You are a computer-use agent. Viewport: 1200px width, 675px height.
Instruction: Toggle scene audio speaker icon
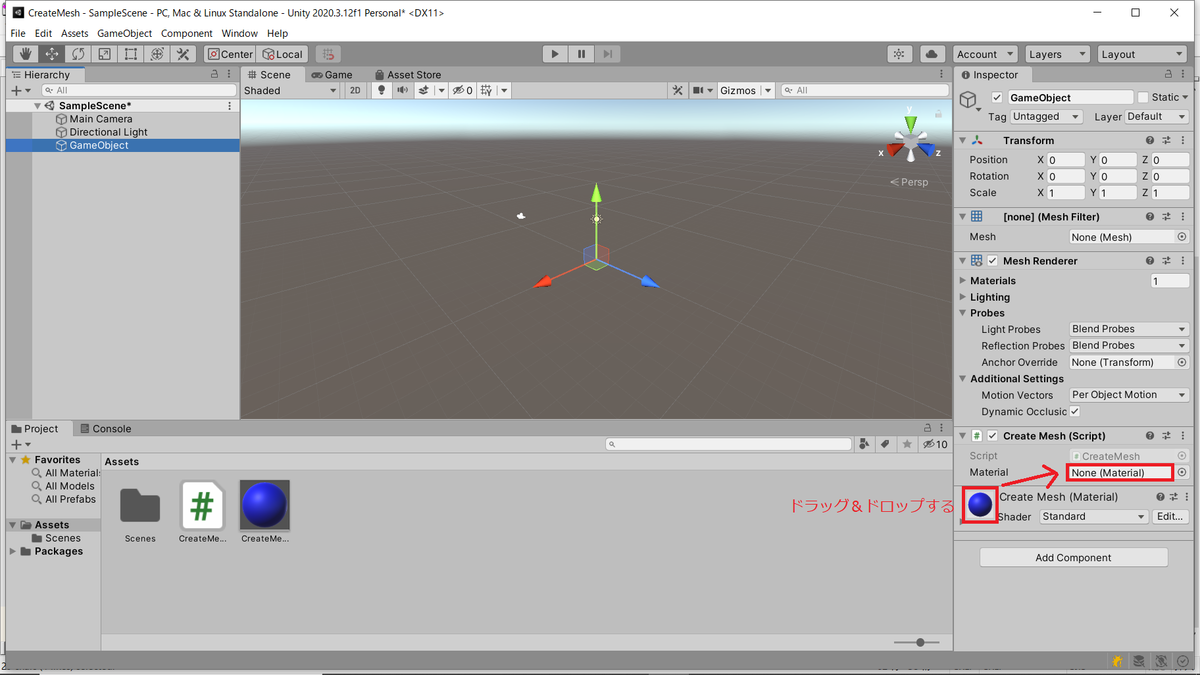coord(402,90)
